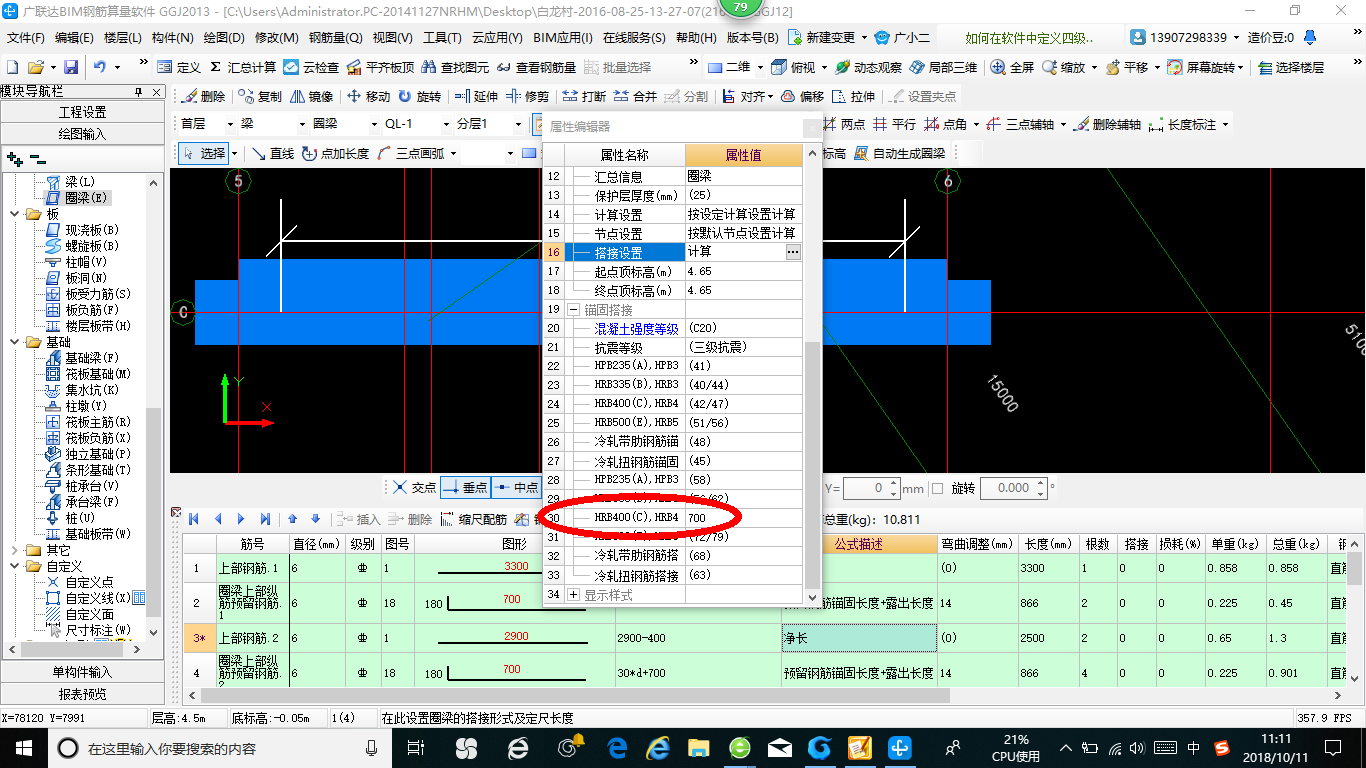This screenshot has width=1366, height=768.
Task: Switch to 局部三维 partial 3D view
Action: tap(943, 67)
